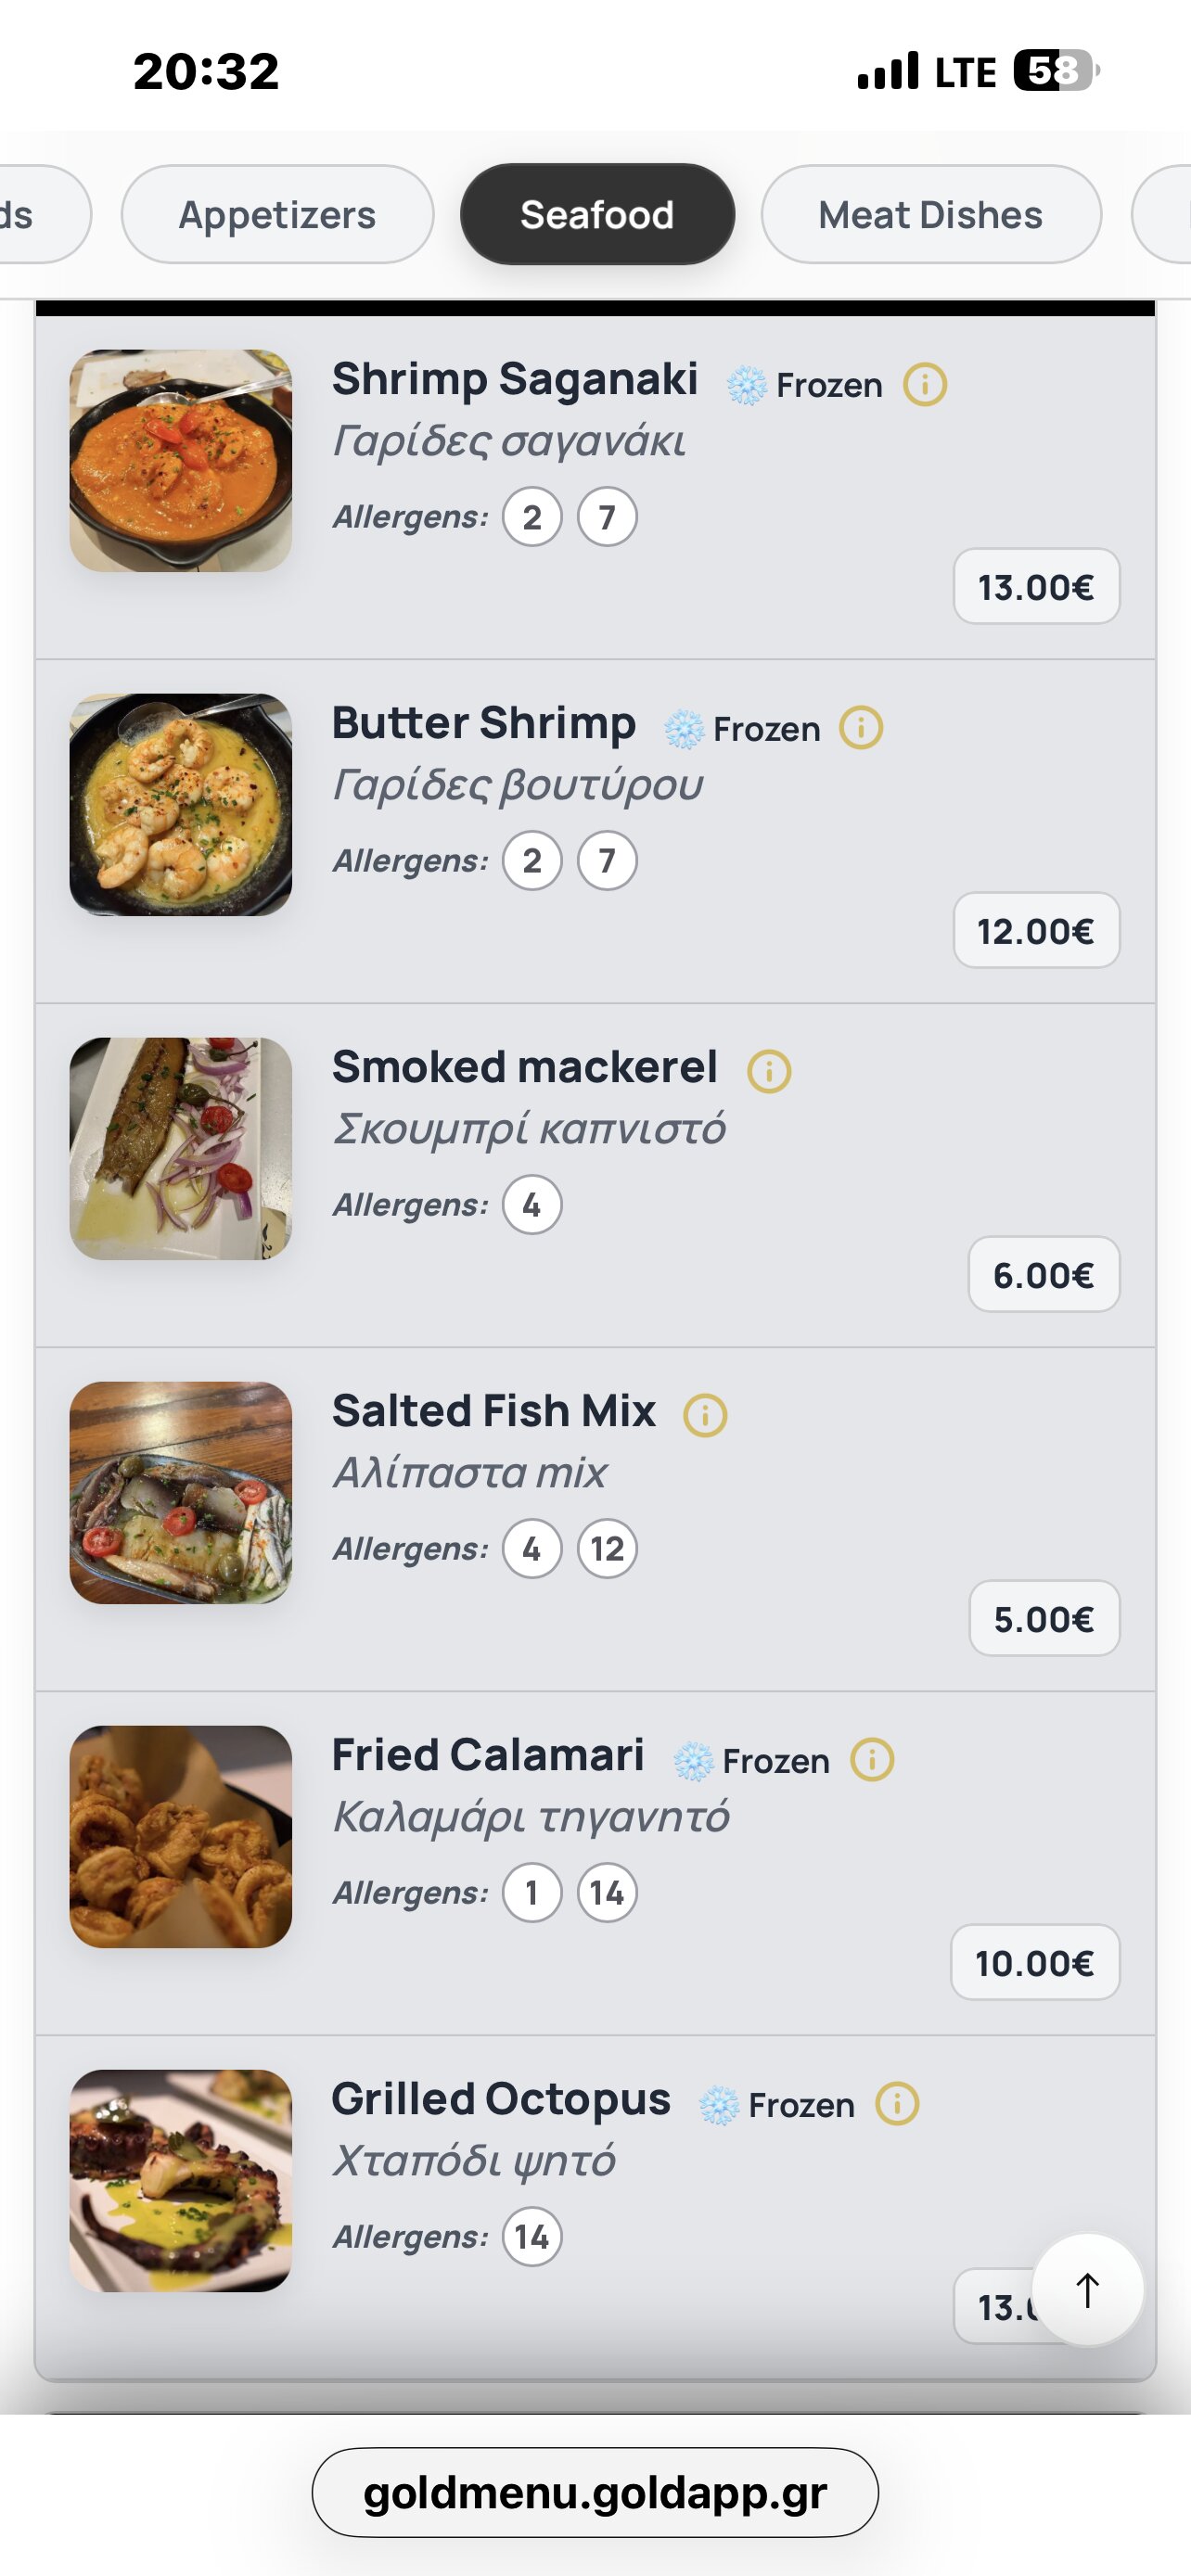This screenshot has width=1191, height=2576.
Task: View the Fried Calamari photo
Action: [x=181, y=1836]
